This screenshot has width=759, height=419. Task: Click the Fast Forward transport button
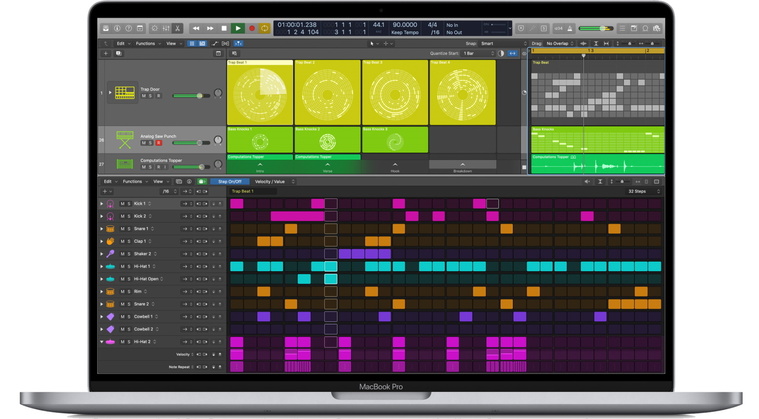coord(210,29)
